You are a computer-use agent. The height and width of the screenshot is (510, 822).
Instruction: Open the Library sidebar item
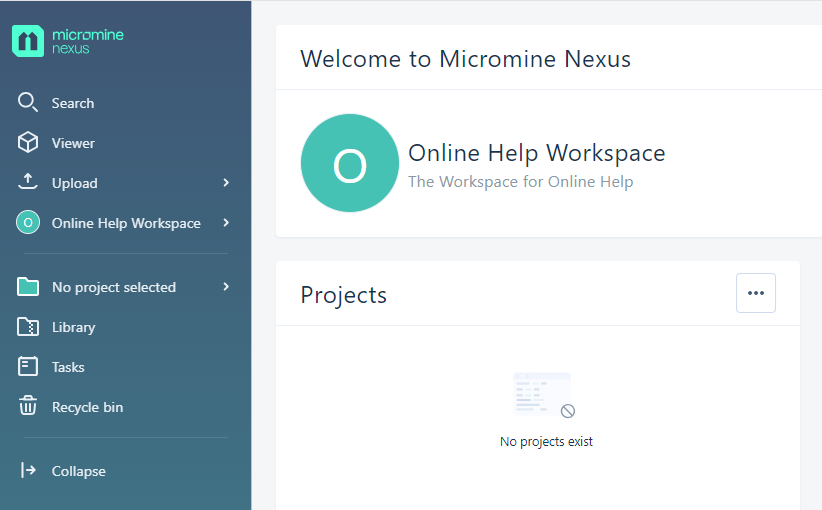pos(73,328)
